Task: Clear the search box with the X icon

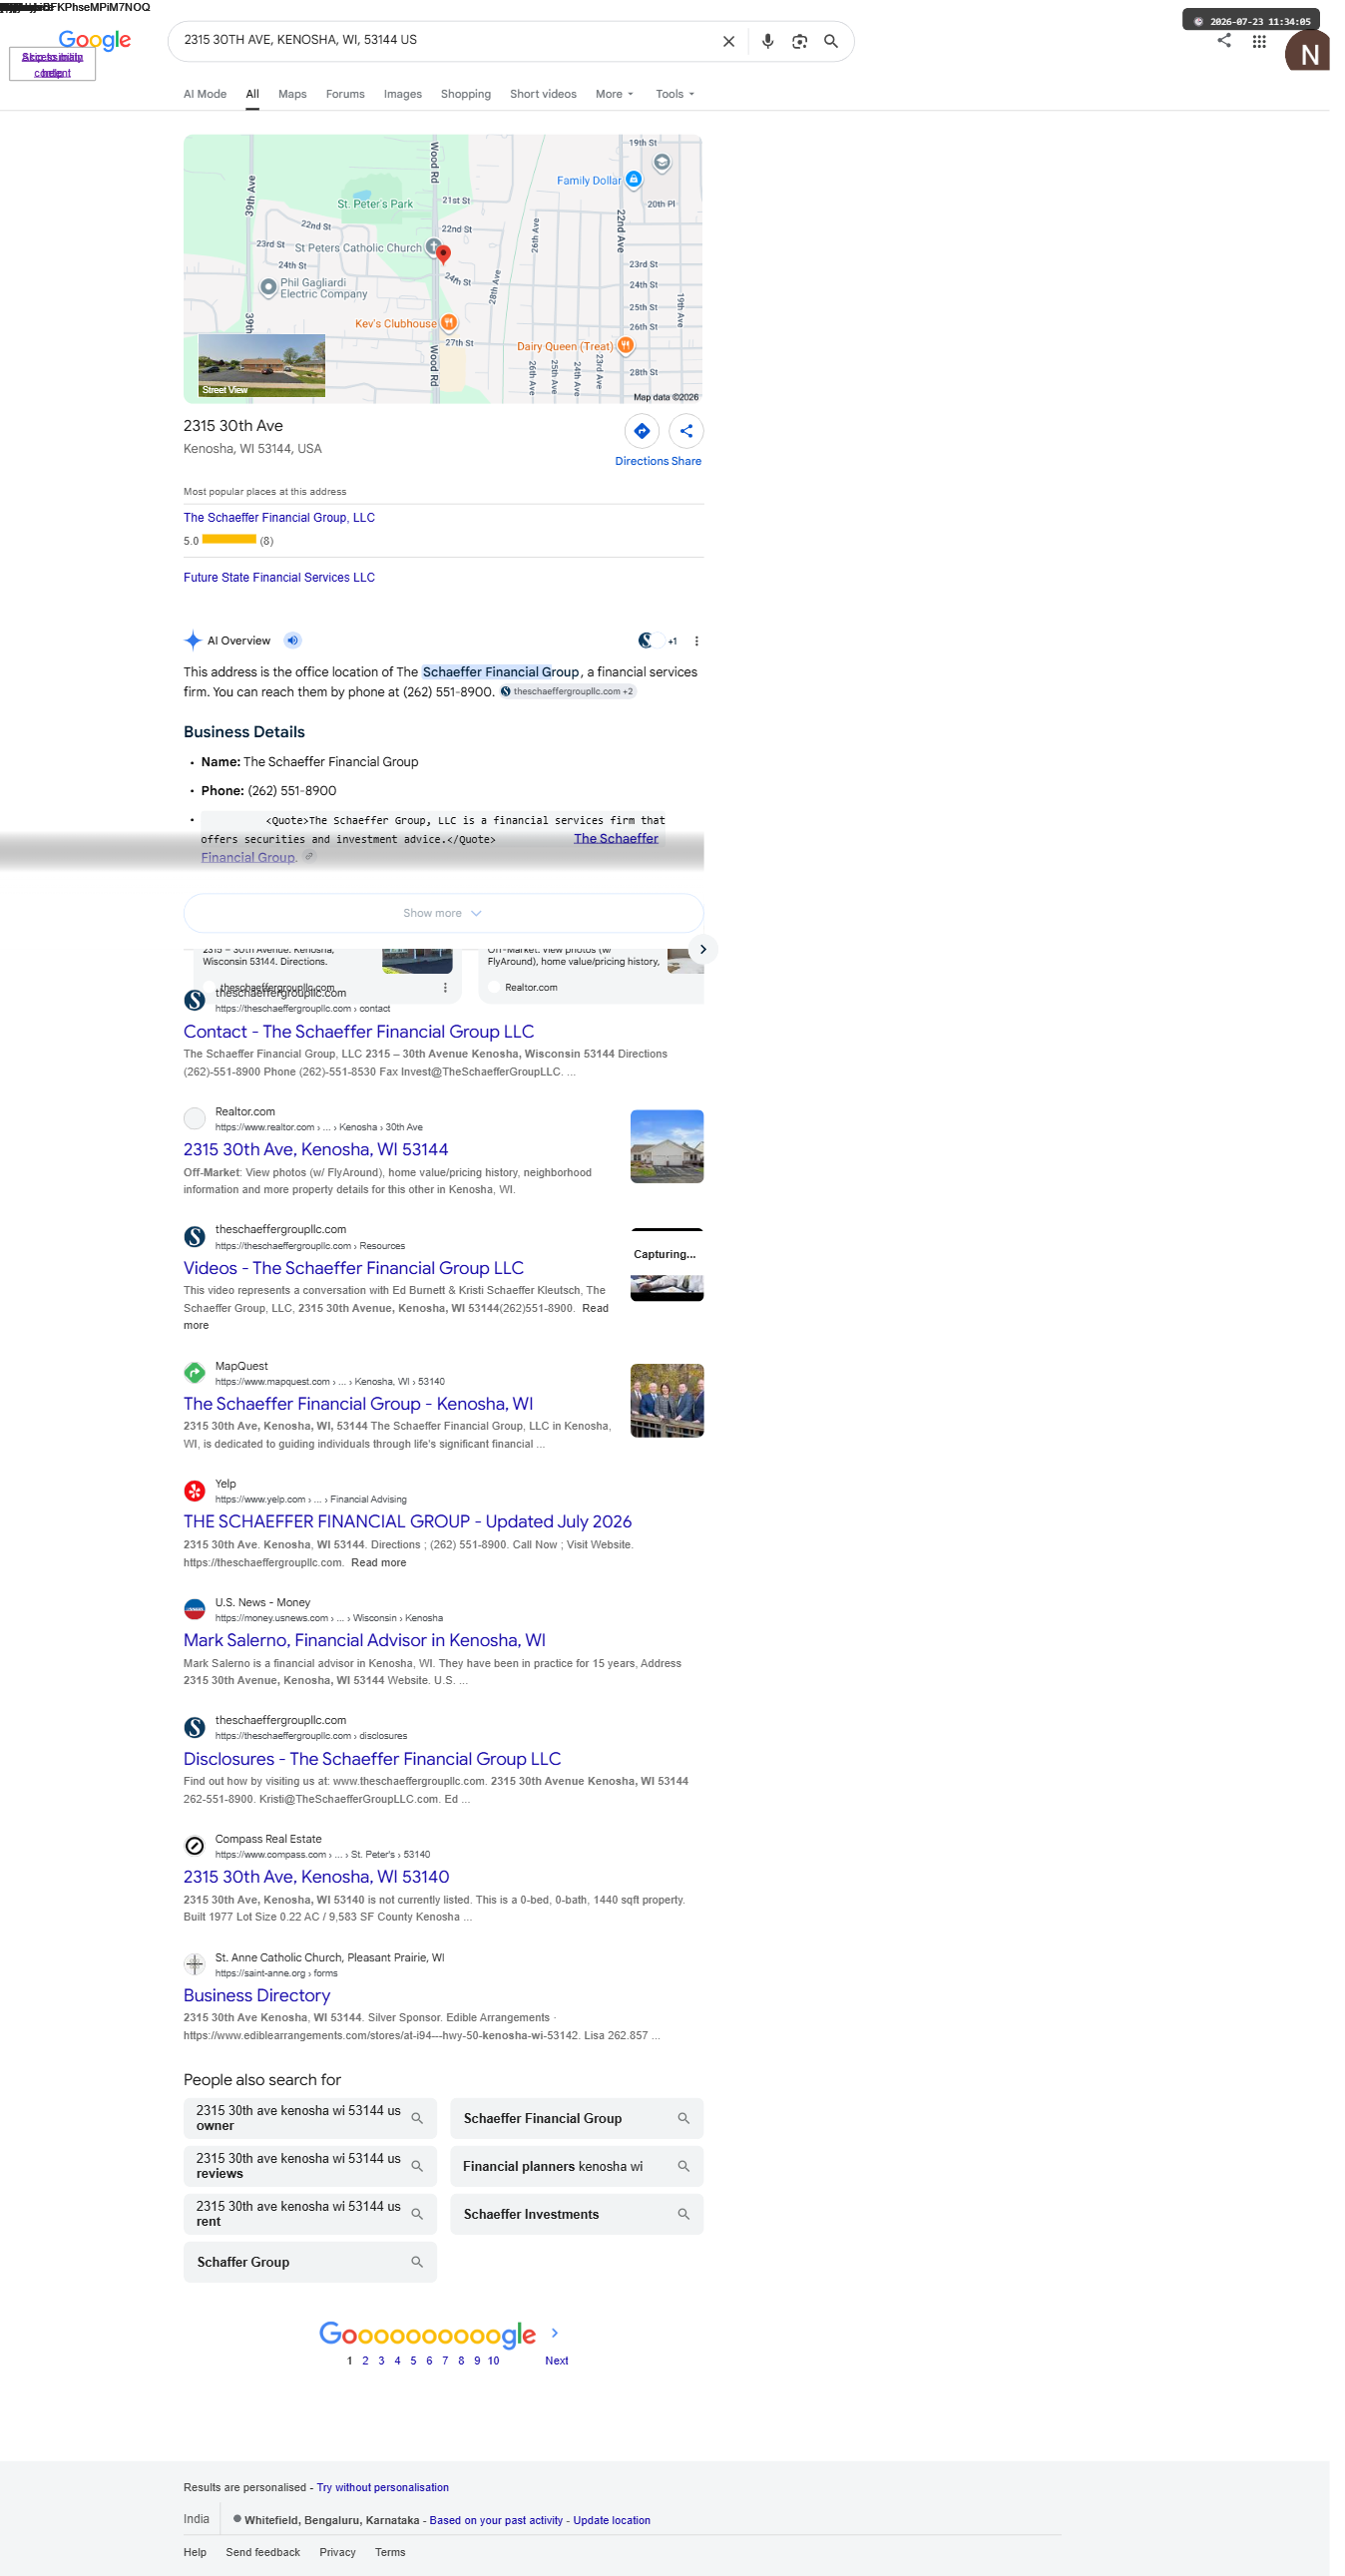Action: [728, 41]
